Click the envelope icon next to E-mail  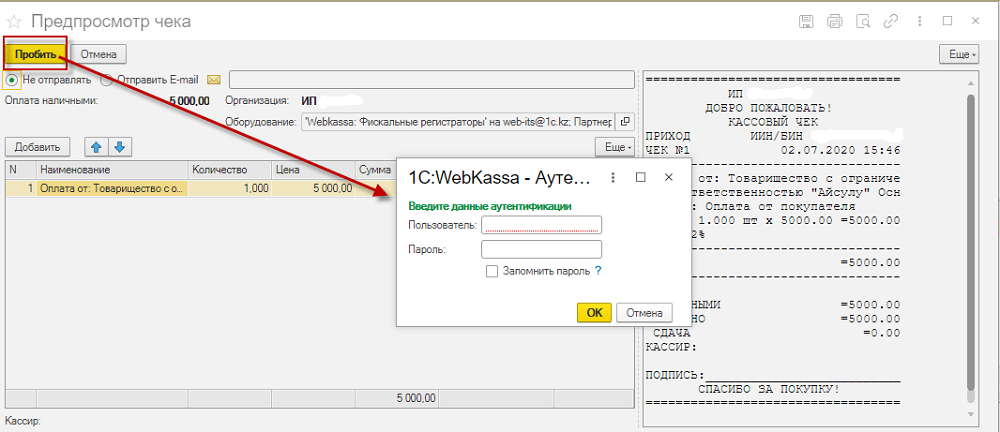coord(214,80)
